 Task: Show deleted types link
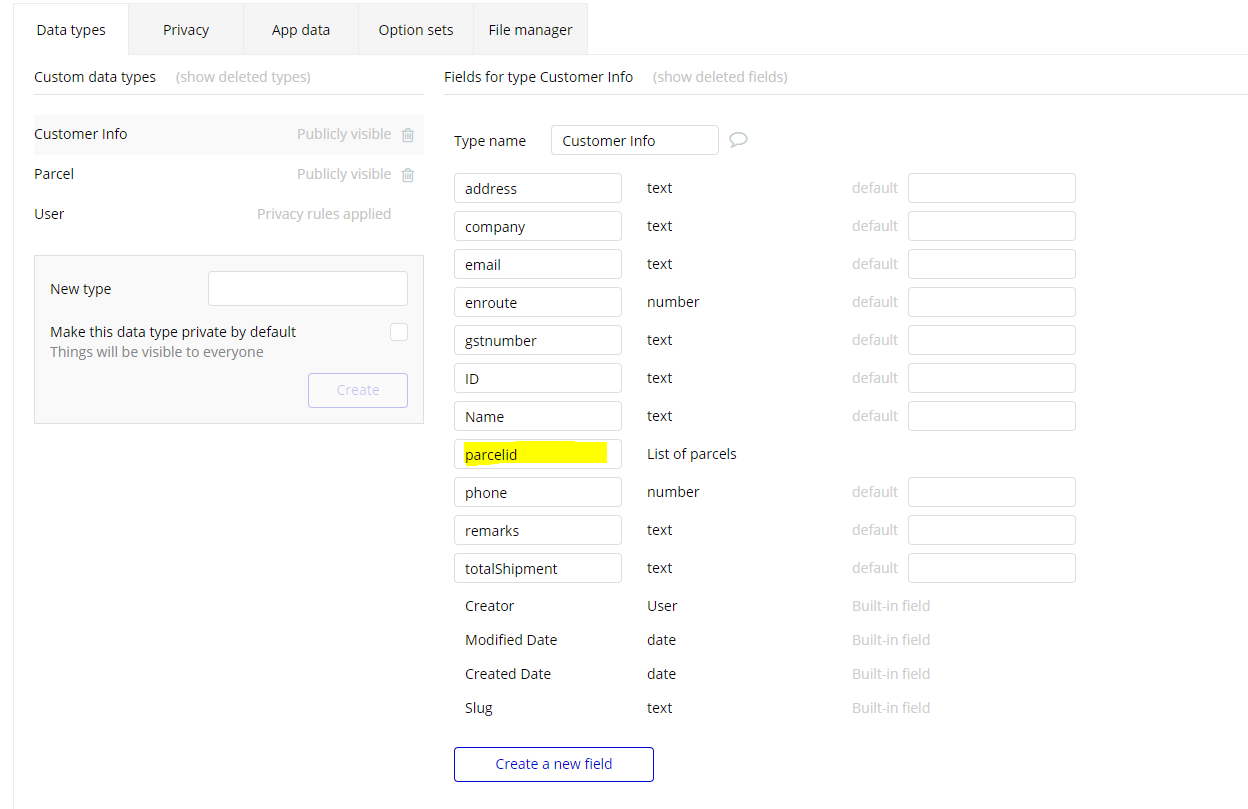point(243,77)
